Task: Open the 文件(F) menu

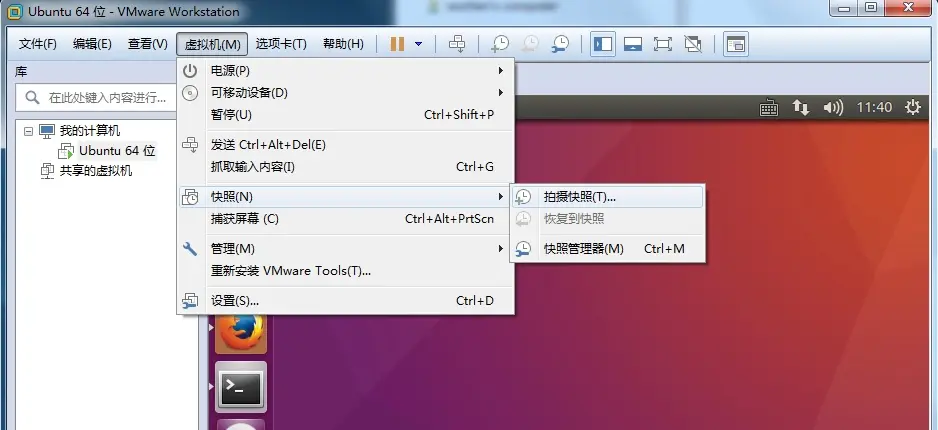Action: [x=38, y=44]
